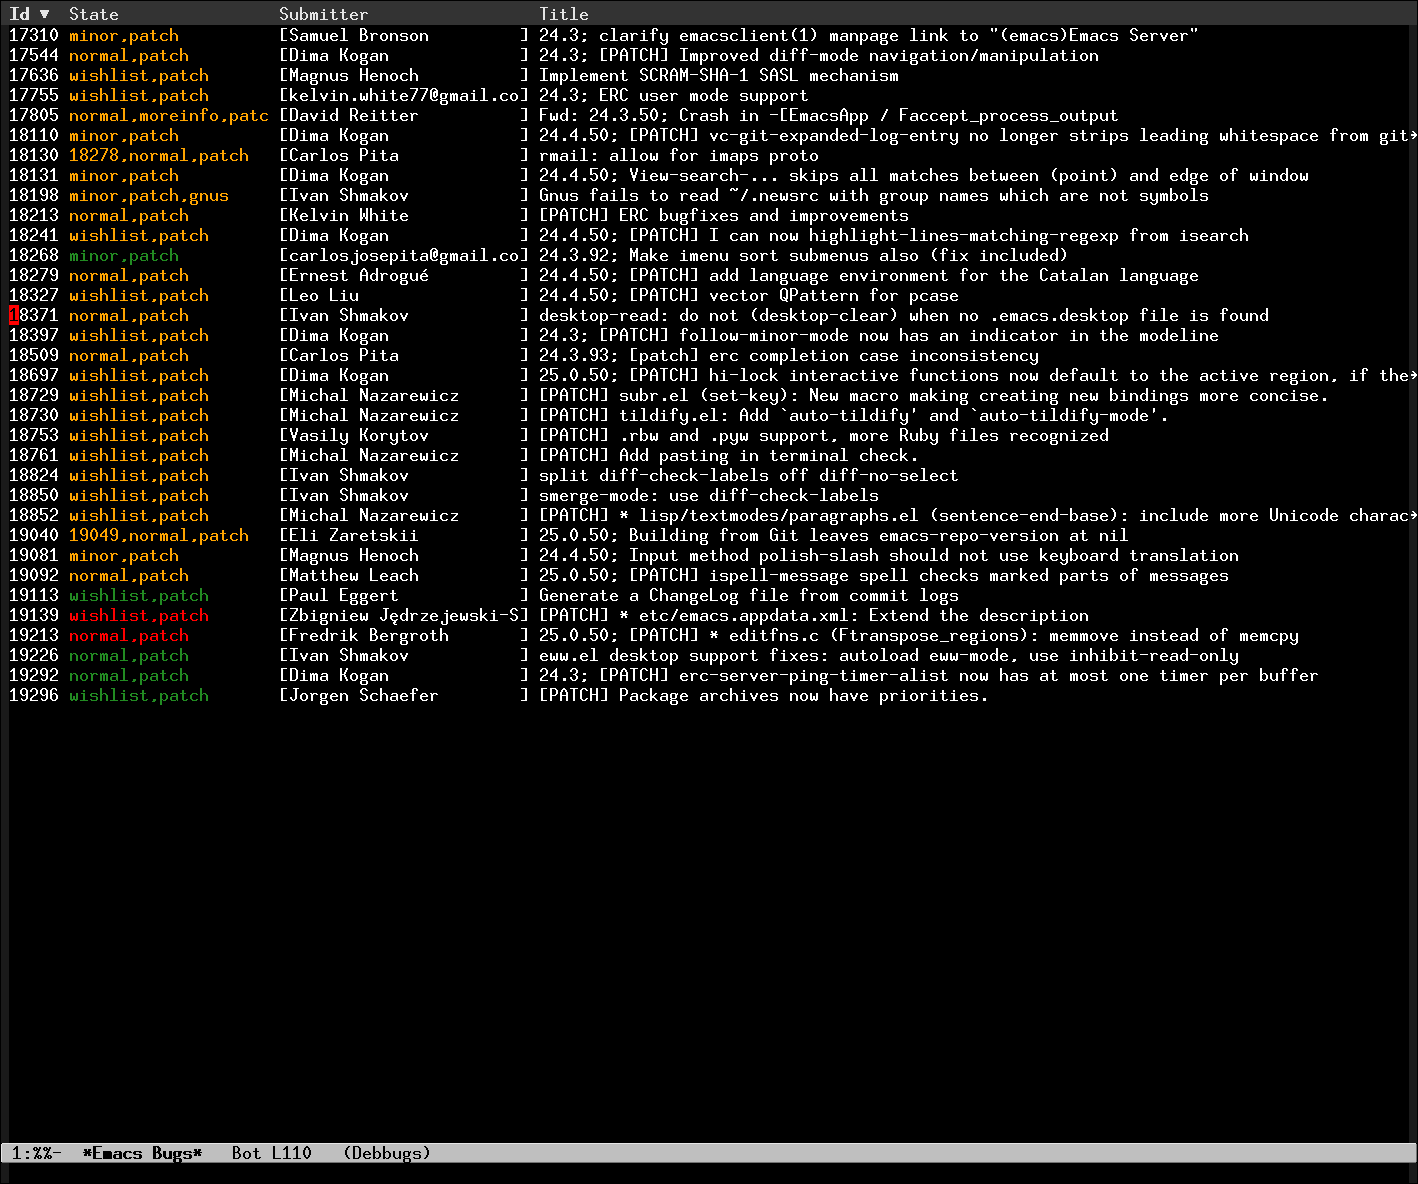Open bug 18850 smerge-mode diff-check-labels

tap(709, 495)
